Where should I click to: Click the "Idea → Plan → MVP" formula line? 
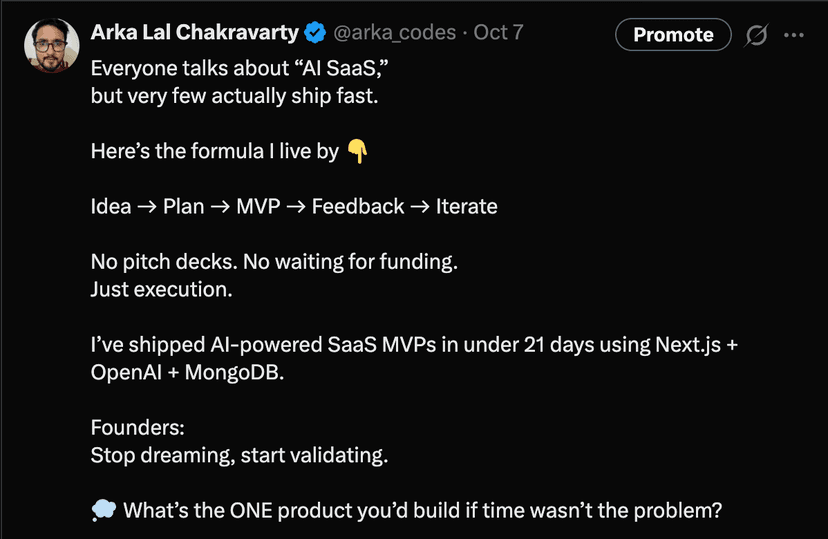[293, 207]
